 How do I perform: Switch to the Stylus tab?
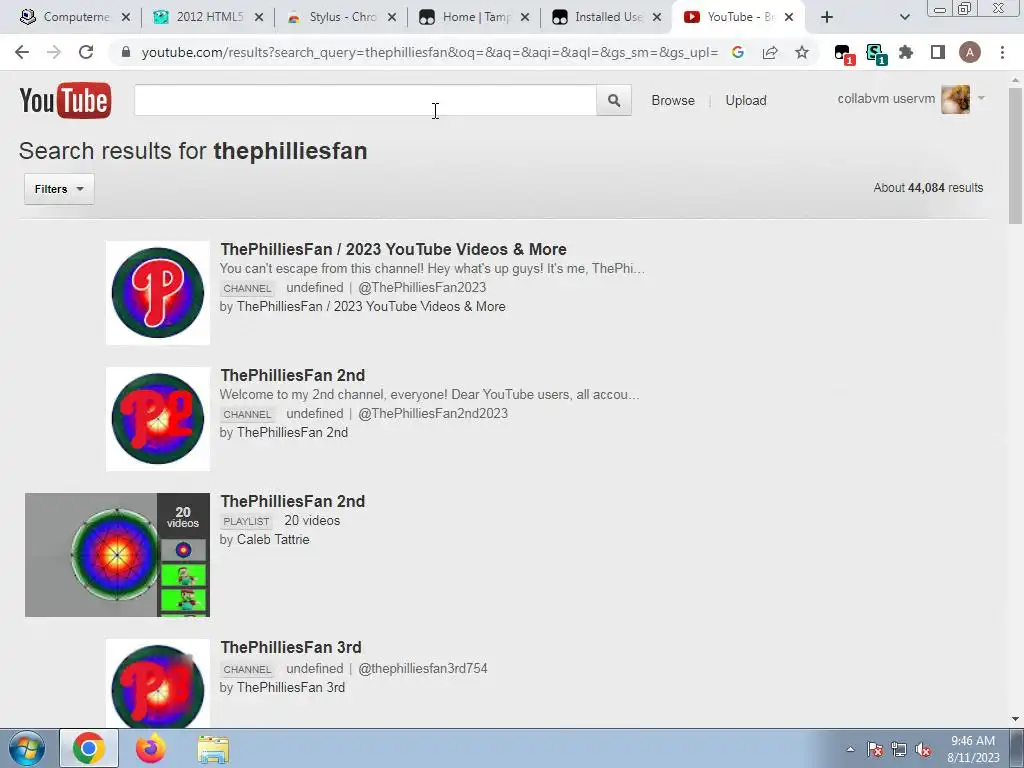point(342,17)
